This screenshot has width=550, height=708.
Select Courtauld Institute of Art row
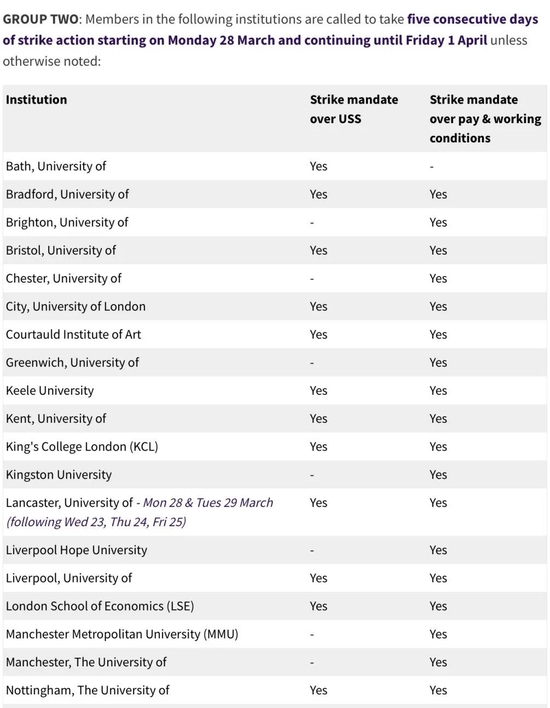point(275,334)
